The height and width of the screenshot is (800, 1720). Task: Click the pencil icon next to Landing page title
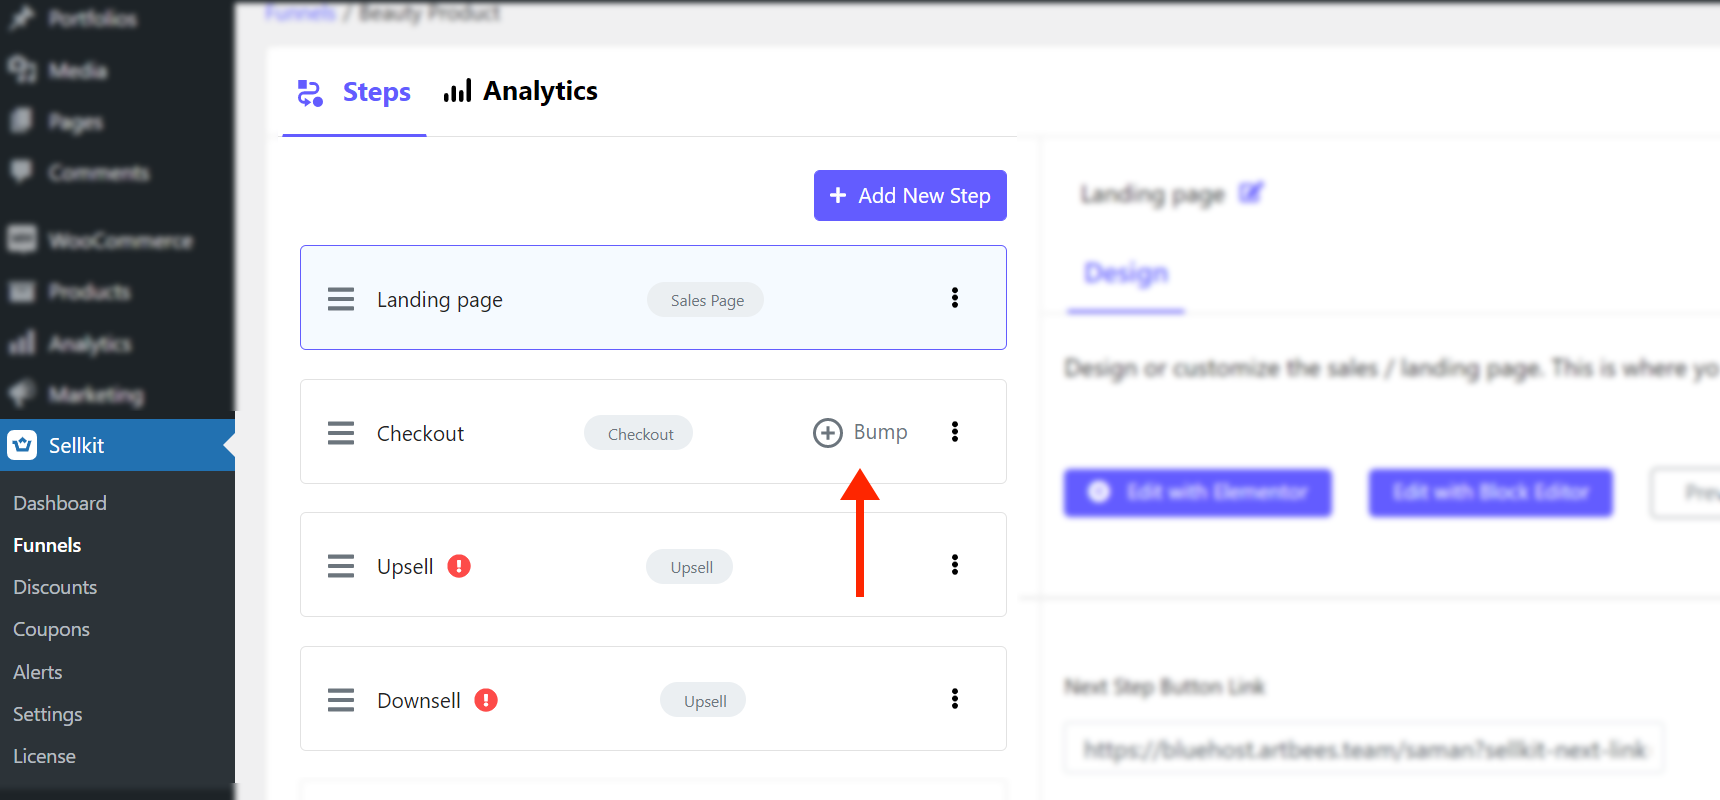[1251, 192]
